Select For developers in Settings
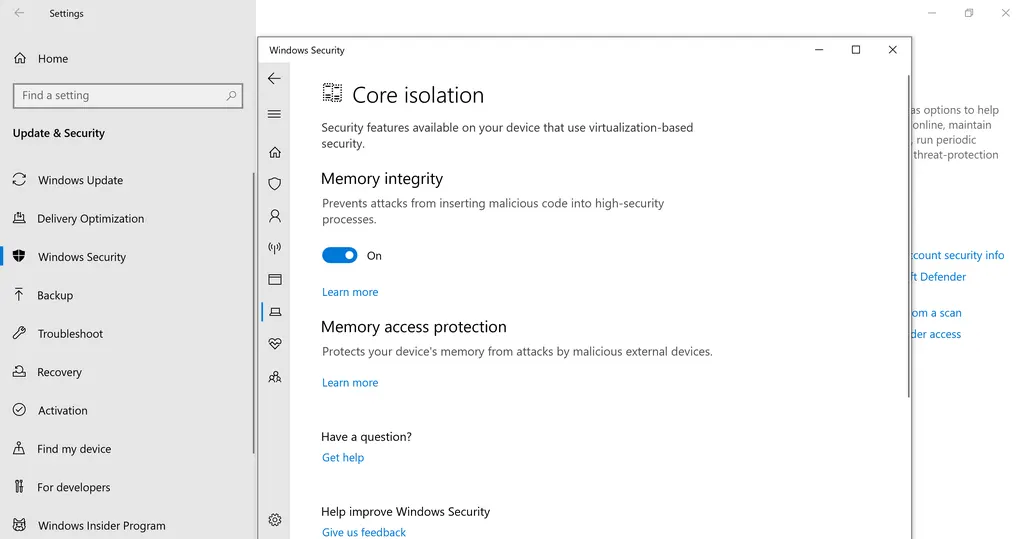Image resolution: width=1024 pixels, height=539 pixels. pos(74,487)
